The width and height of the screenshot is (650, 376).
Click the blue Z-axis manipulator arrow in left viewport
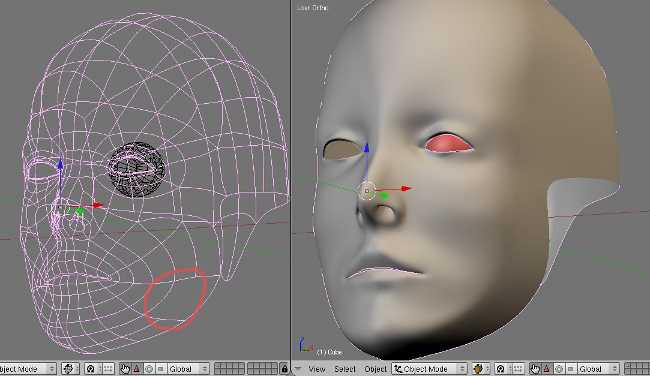[61, 165]
